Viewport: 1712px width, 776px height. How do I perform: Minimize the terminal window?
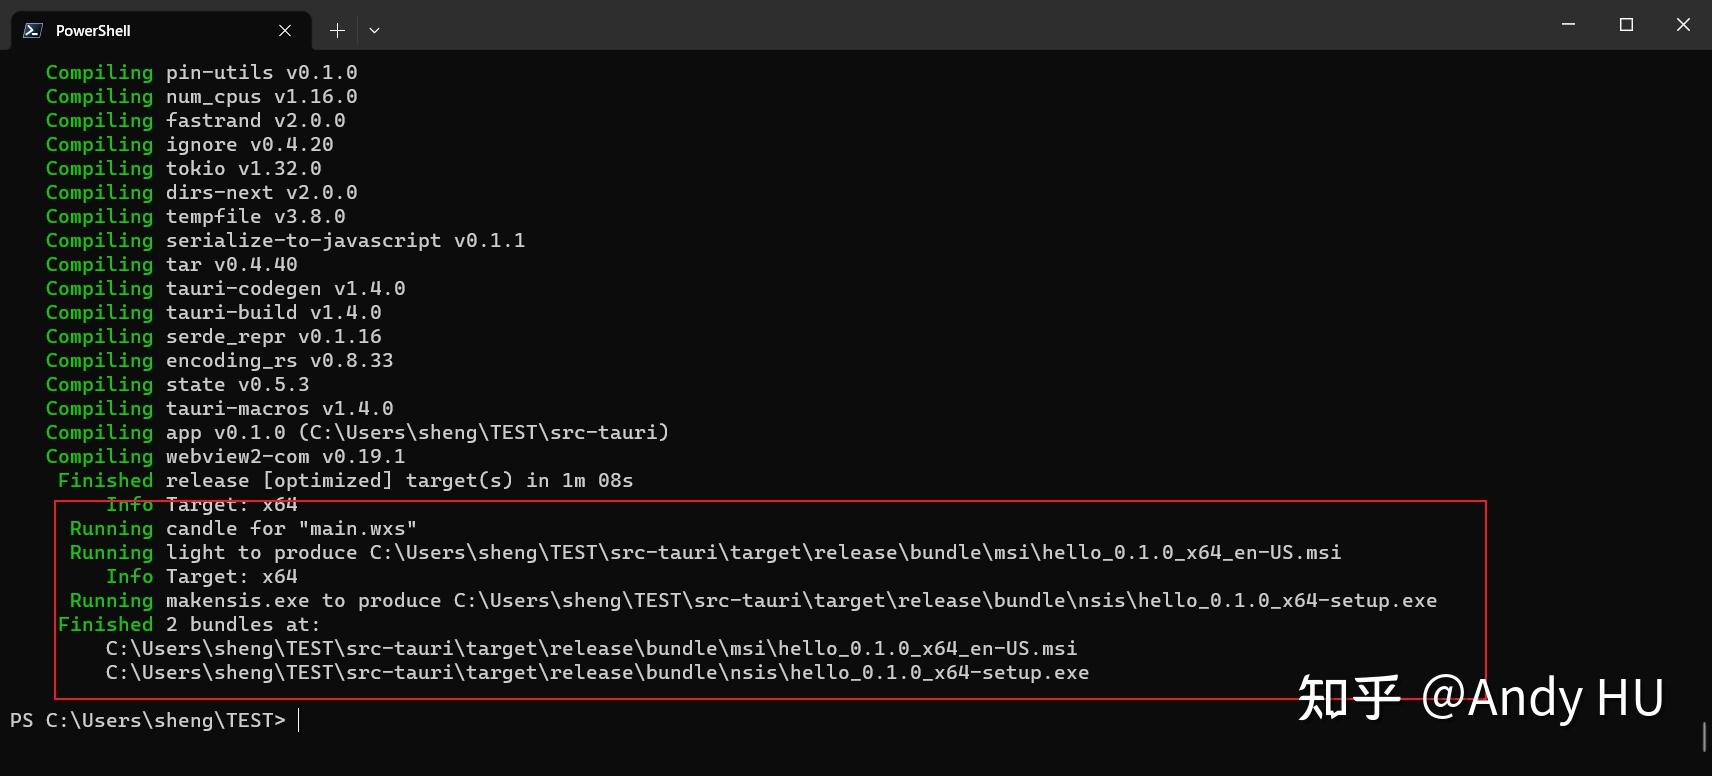[1568, 25]
